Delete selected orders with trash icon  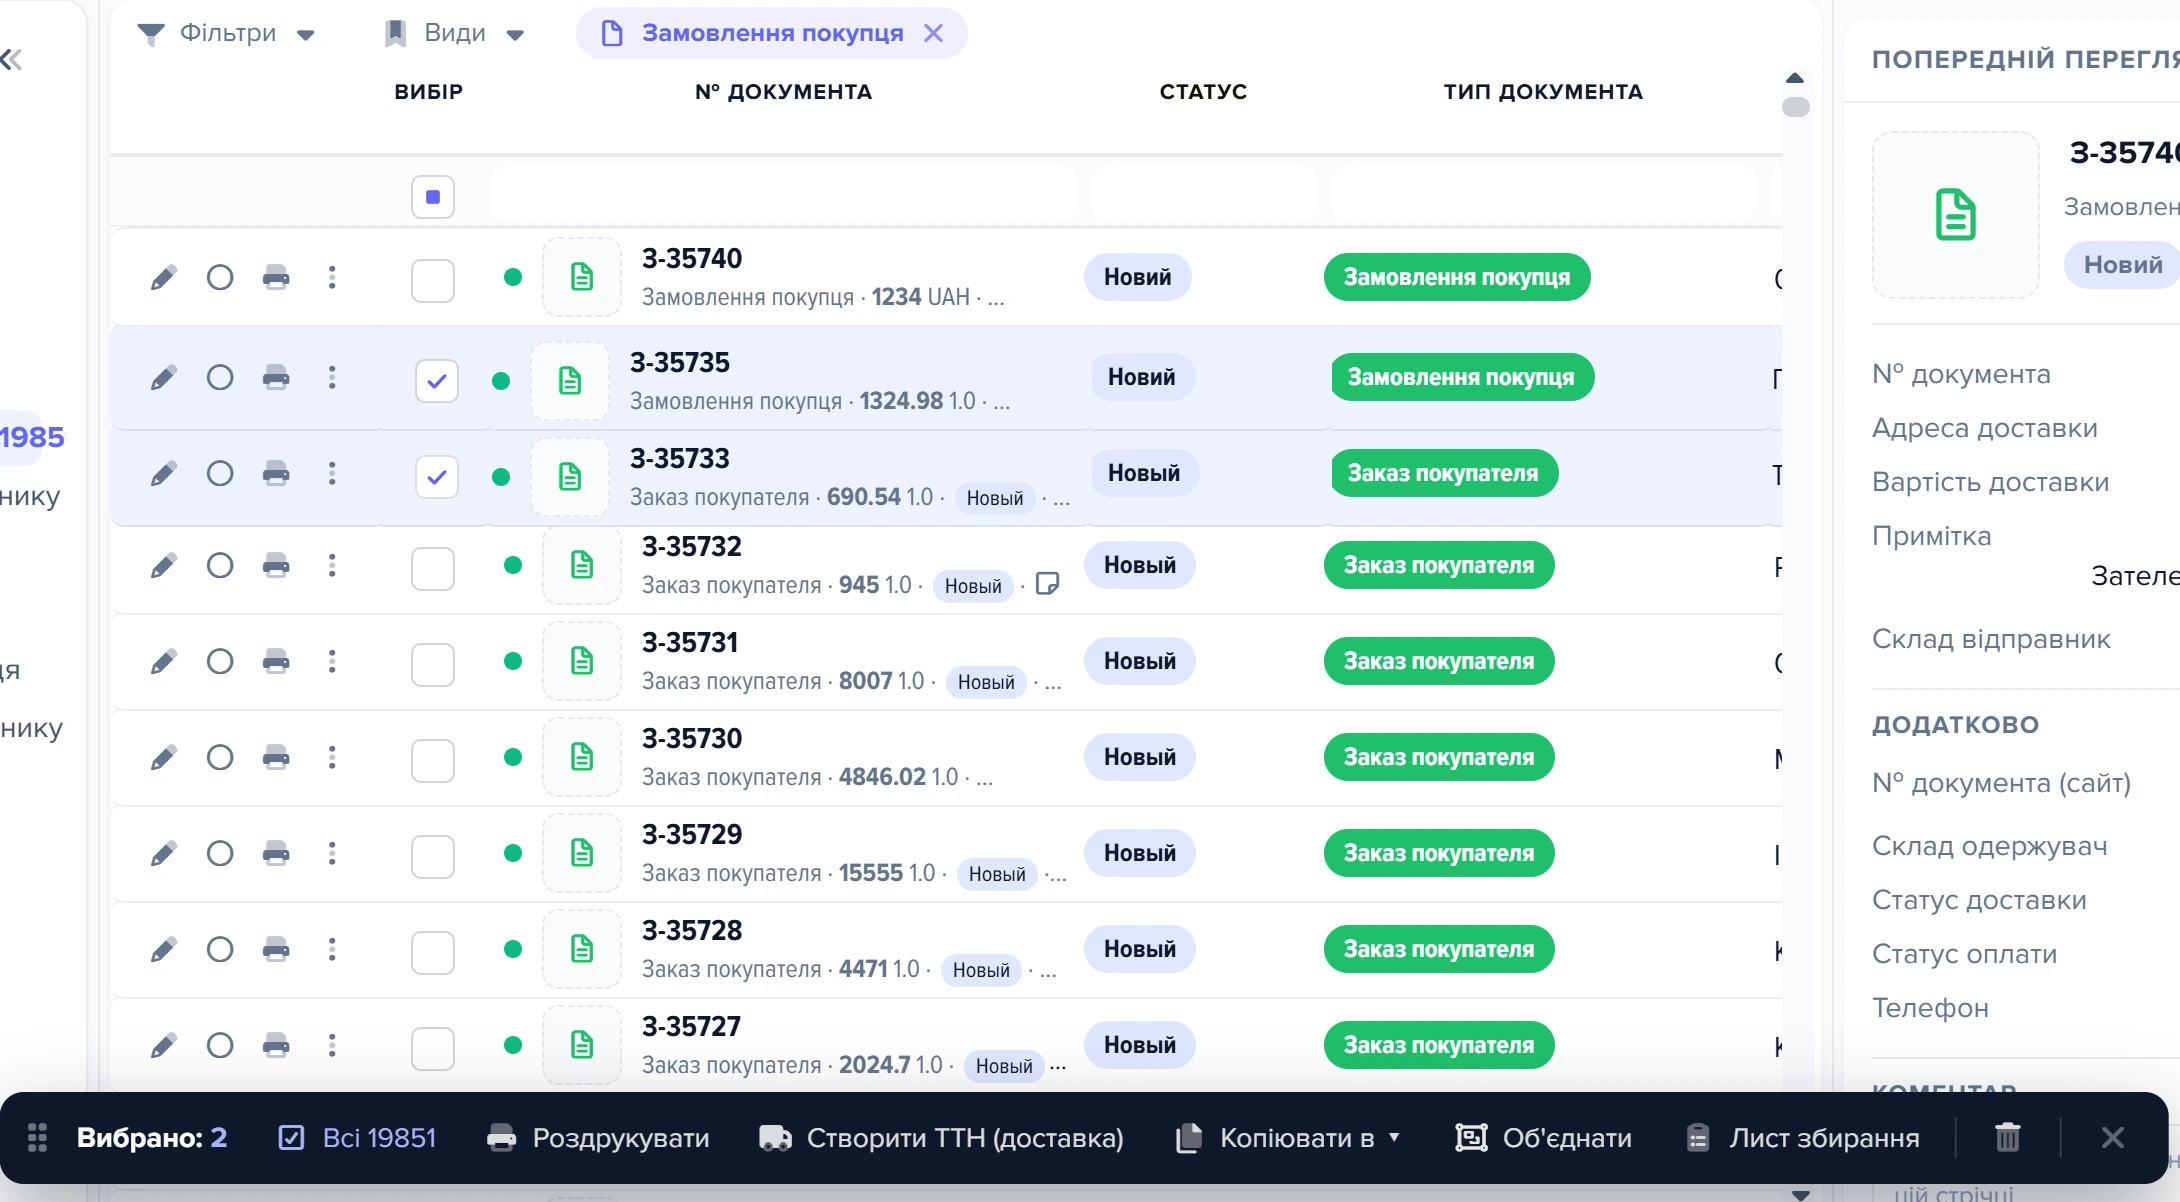2008,1137
